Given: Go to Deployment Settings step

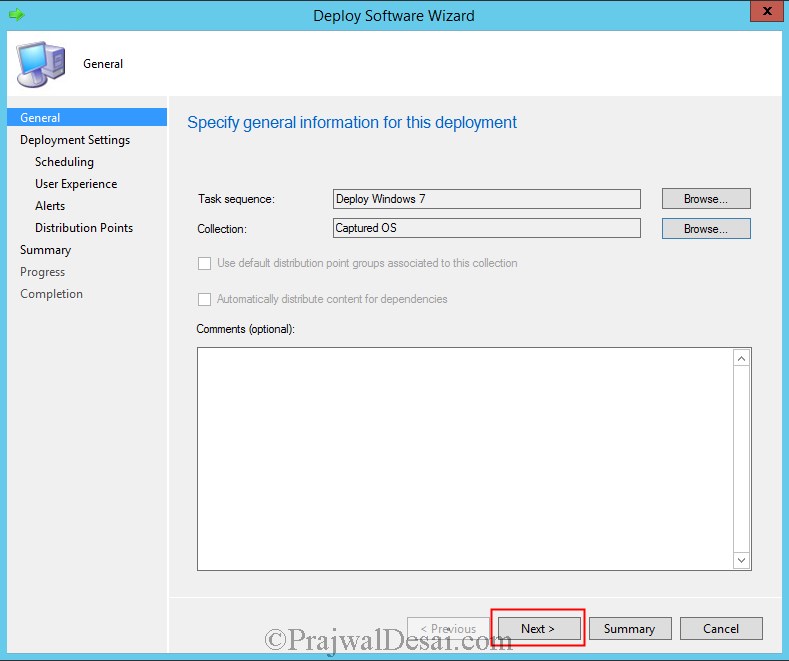Looking at the screenshot, I should click(75, 140).
